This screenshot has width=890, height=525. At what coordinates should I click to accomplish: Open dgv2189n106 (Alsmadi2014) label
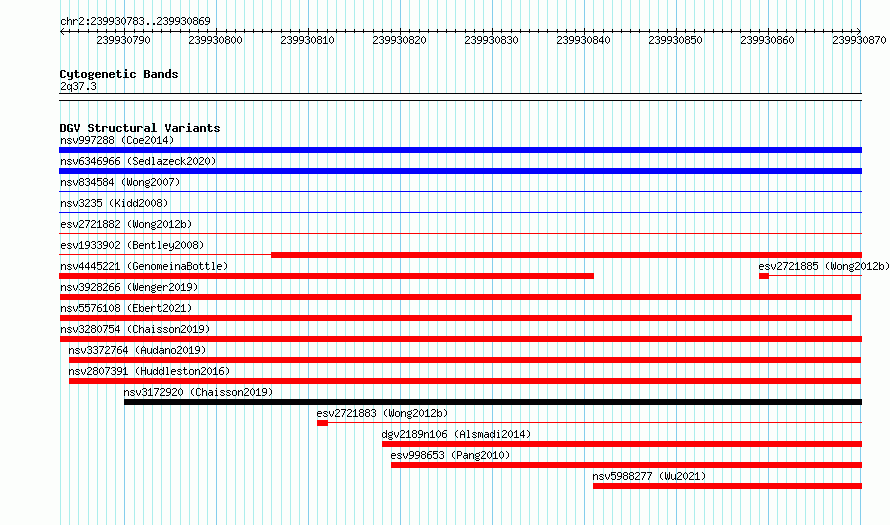[456, 434]
